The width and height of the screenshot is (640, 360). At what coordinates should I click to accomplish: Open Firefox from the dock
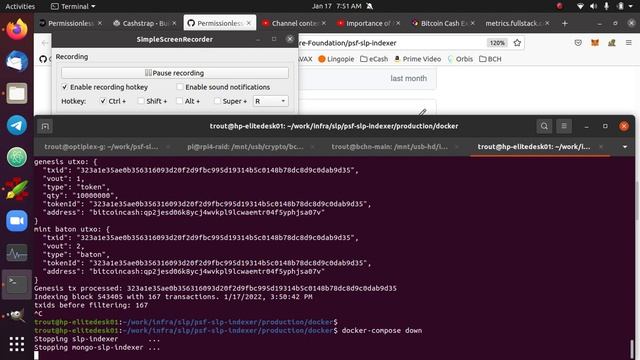17,29
